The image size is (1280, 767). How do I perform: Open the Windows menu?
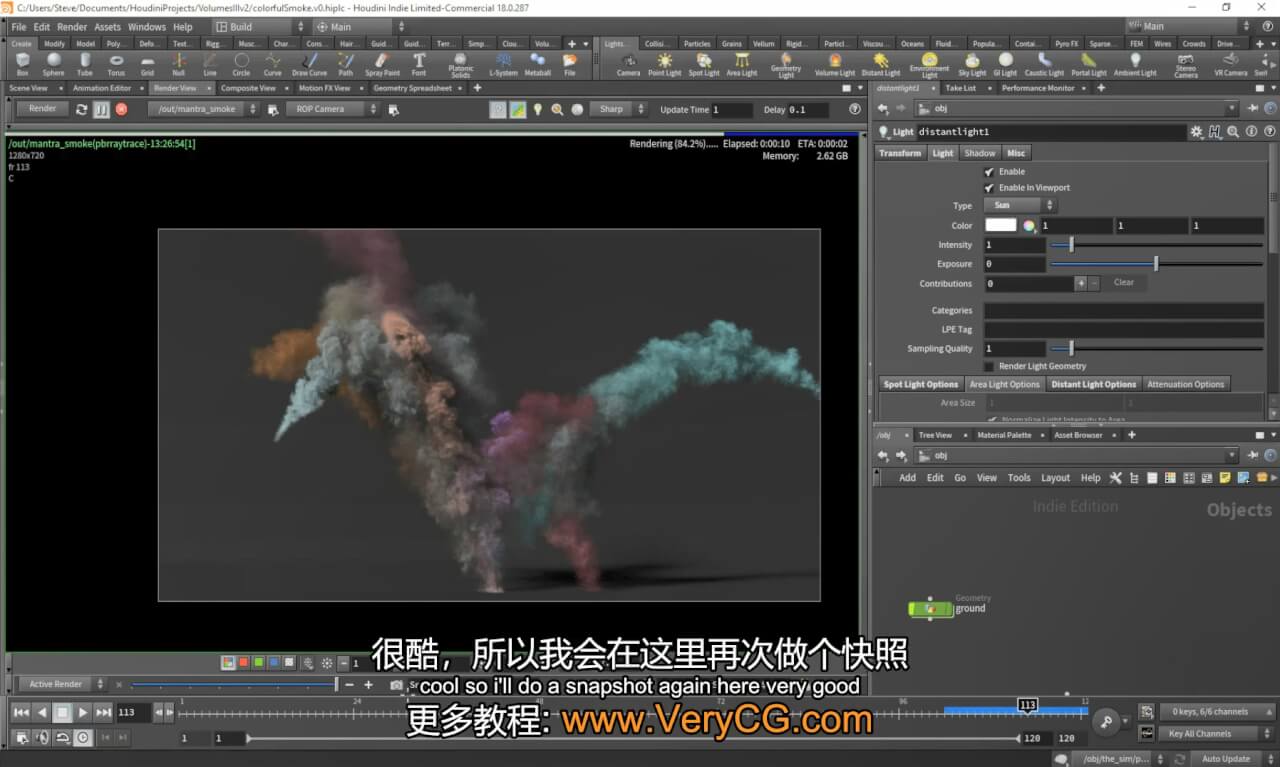pos(147,27)
